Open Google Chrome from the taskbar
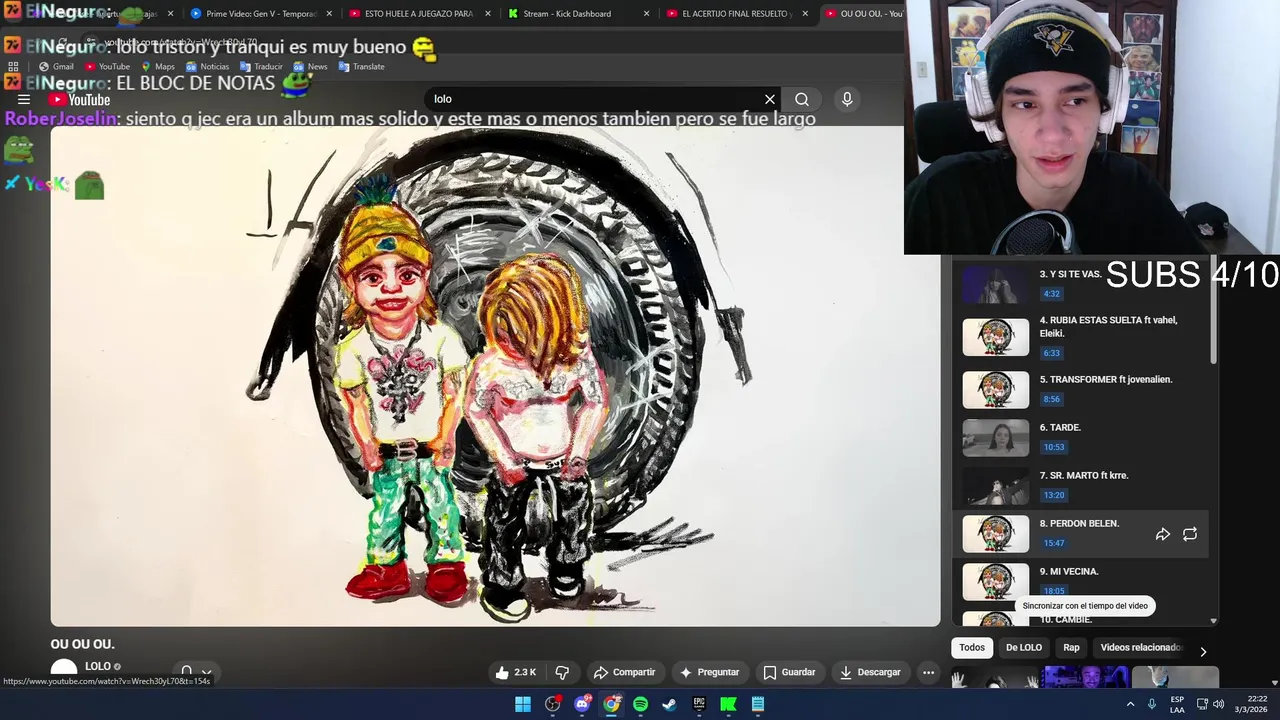The height and width of the screenshot is (720, 1280). click(611, 704)
